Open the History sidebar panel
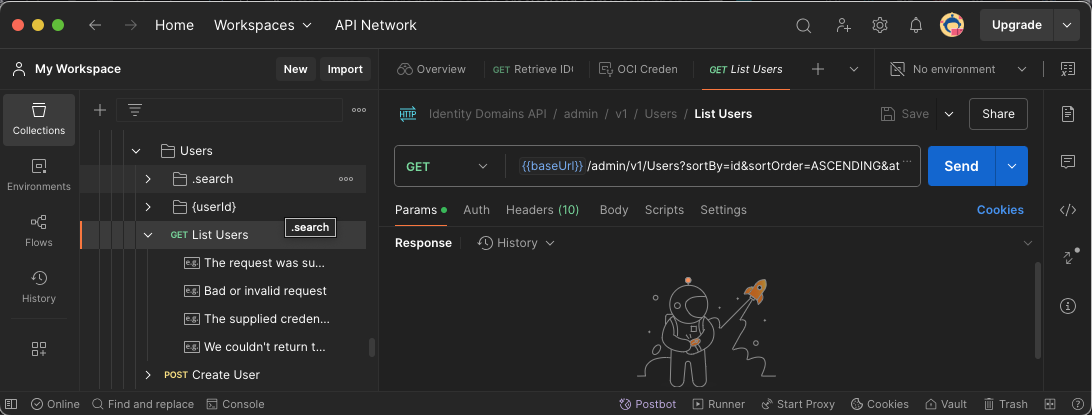 pos(39,287)
